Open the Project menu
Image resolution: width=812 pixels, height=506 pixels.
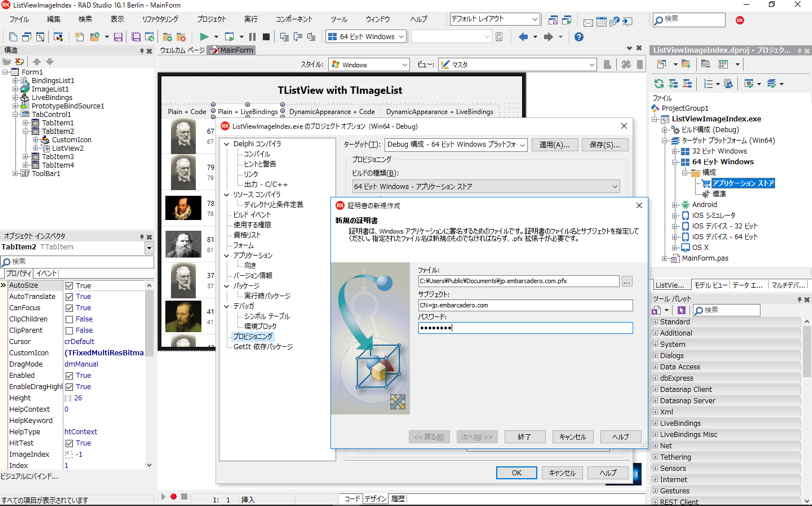click(x=211, y=19)
